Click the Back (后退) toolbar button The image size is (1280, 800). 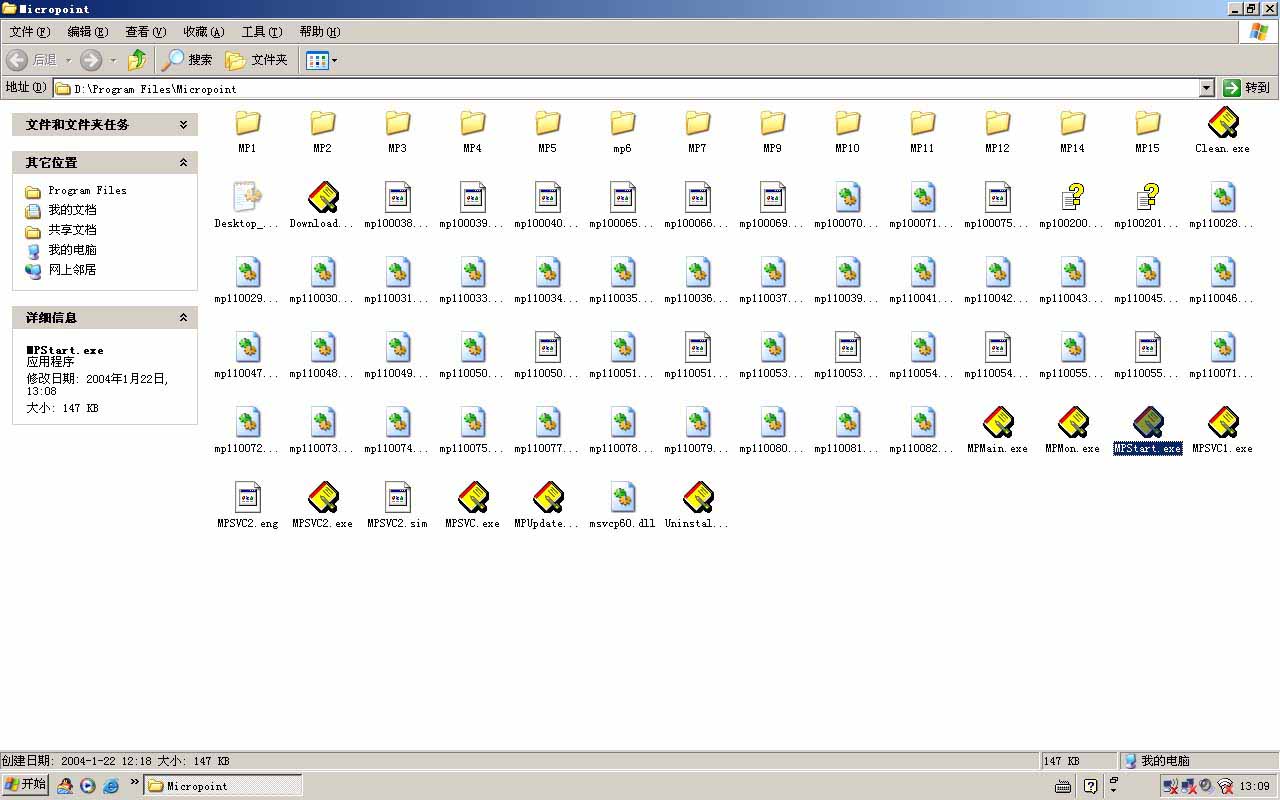click(x=31, y=60)
